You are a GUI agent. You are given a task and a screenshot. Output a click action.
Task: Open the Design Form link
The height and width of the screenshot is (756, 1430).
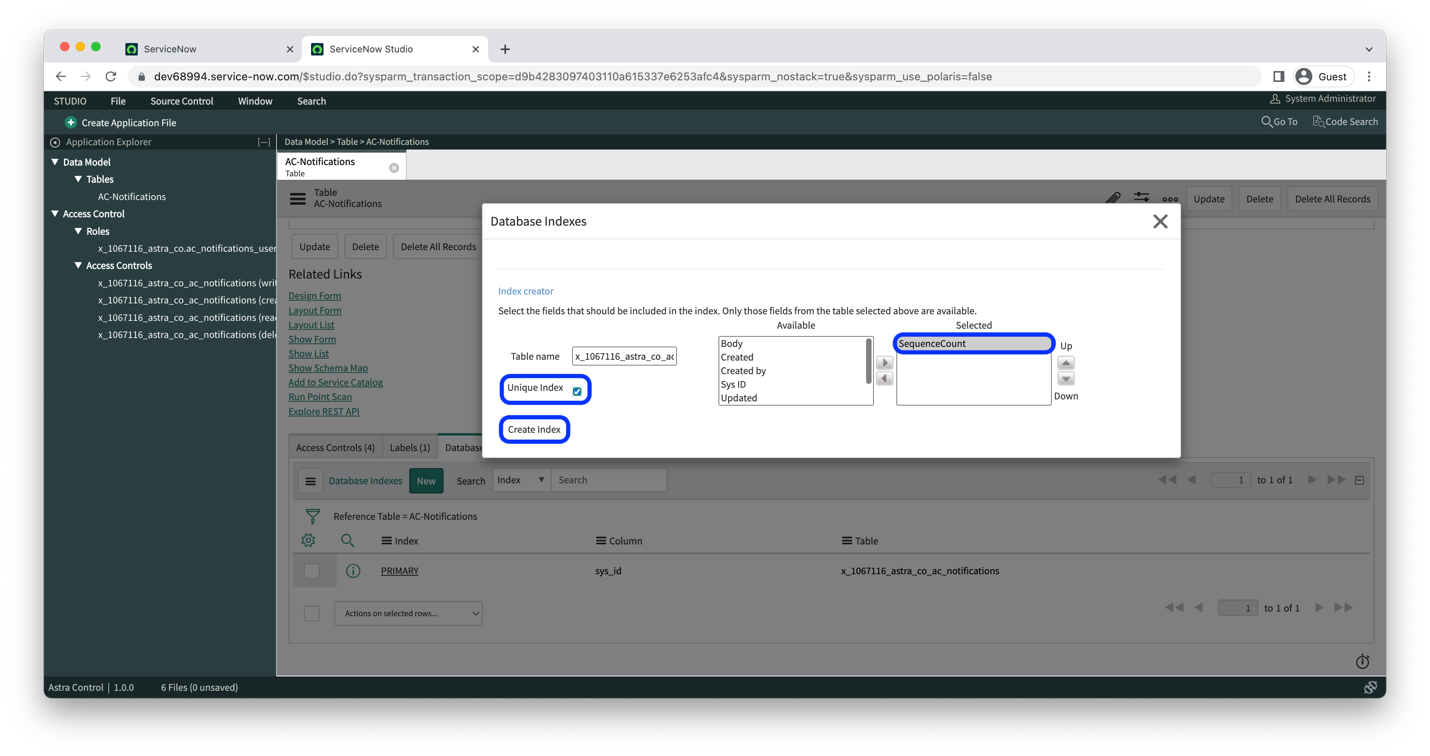pyautogui.click(x=315, y=296)
